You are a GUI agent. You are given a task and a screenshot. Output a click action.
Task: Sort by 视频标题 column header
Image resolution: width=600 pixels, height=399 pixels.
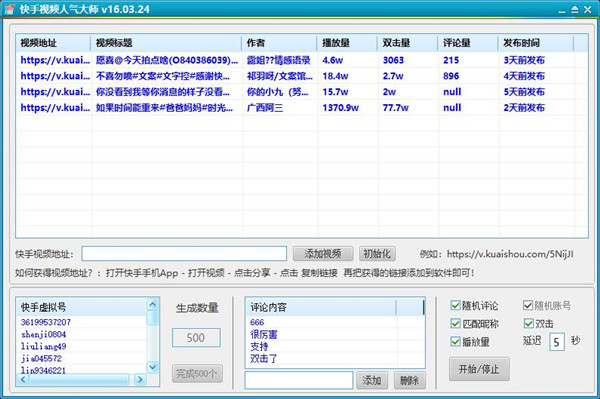tap(166, 43)
